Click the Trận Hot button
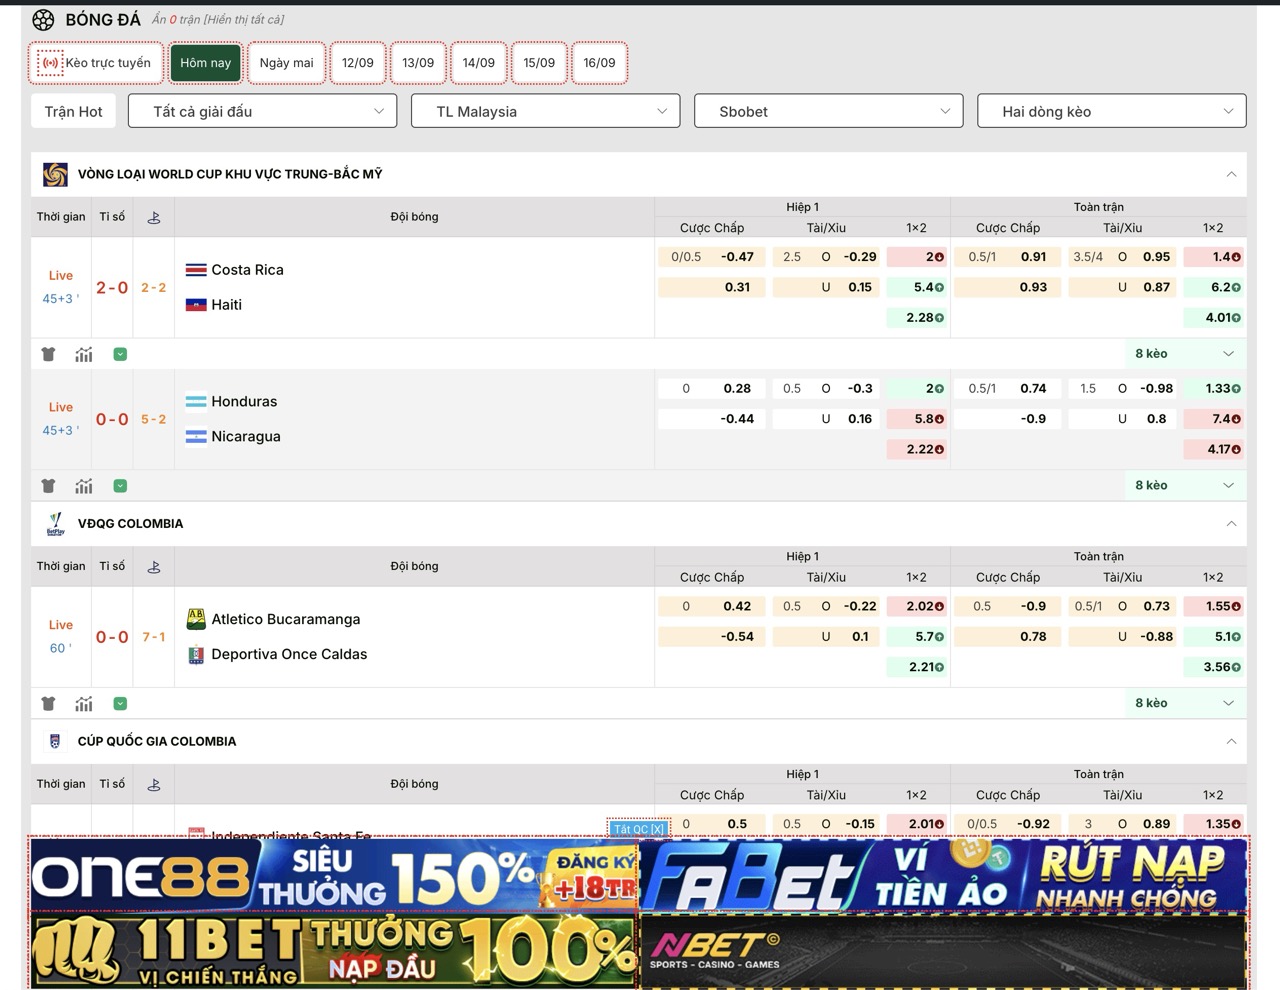 coord(73,111)
